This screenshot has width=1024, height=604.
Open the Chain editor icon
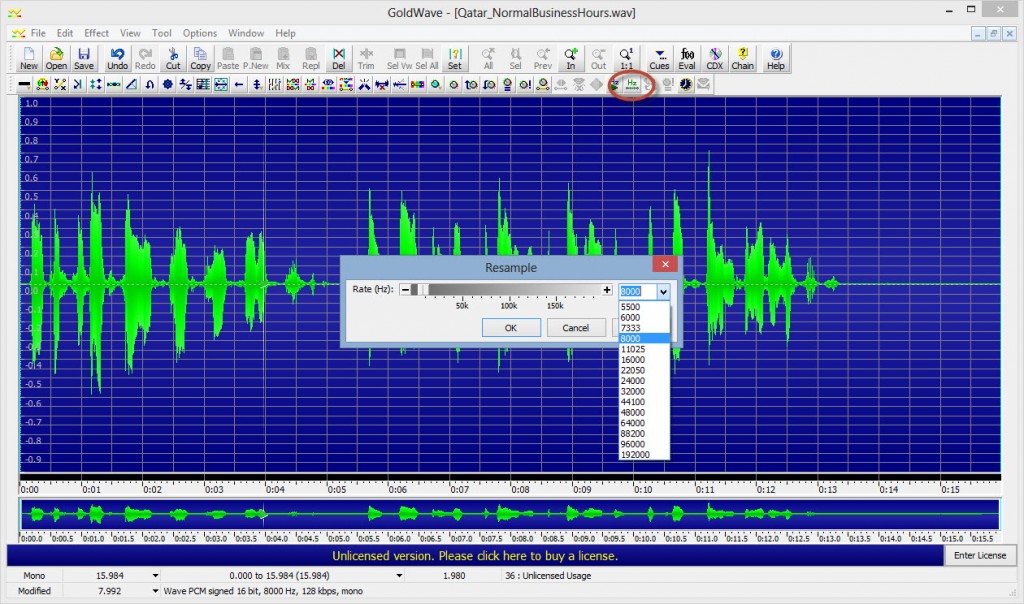[x=743, y=58]
